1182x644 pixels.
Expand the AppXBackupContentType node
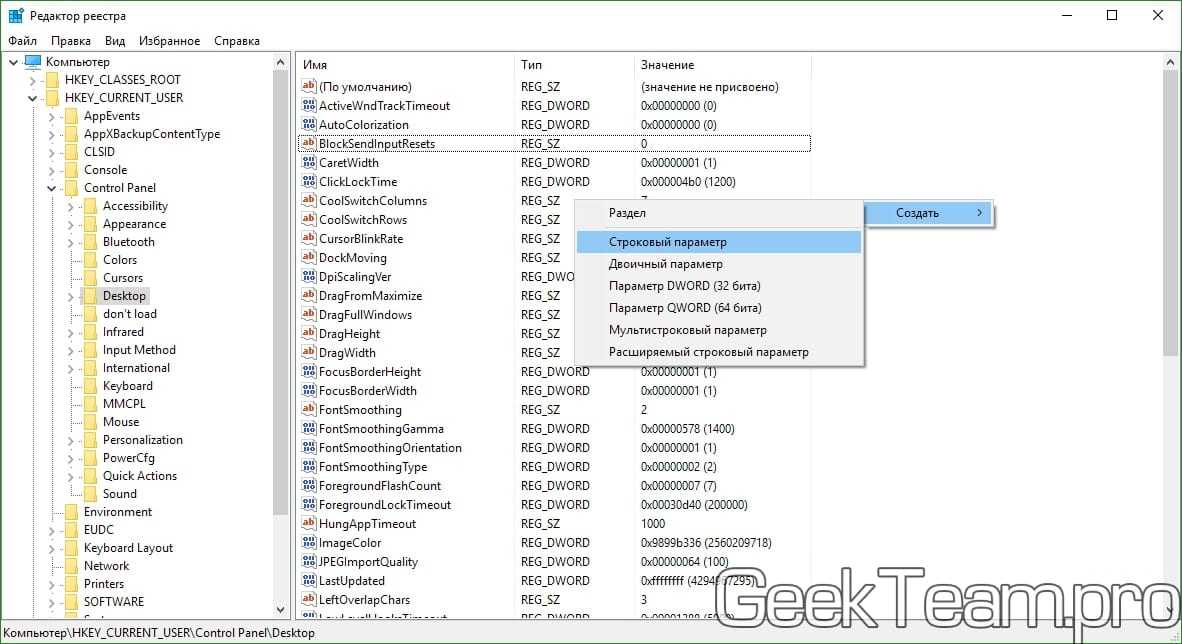tap(51, 134)
